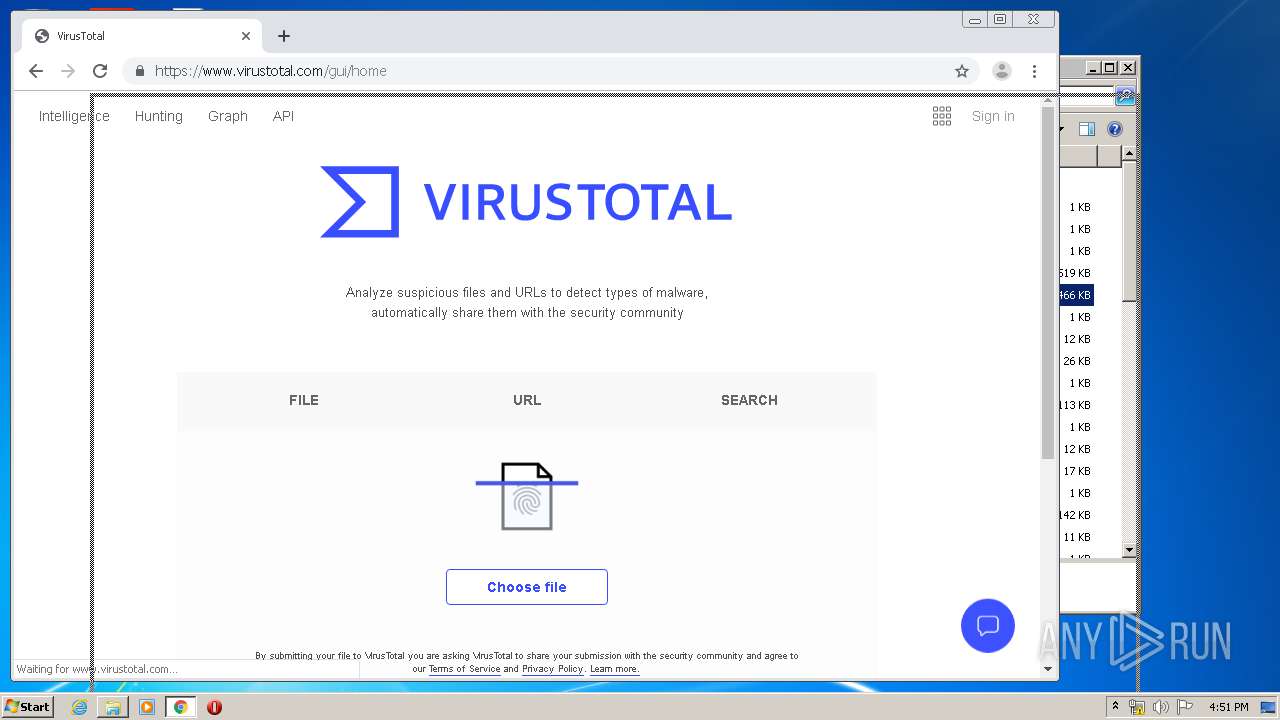This screenshot has height=720, width=1280.
Task: Switch to the URL tab
Action: coord(527,400)
